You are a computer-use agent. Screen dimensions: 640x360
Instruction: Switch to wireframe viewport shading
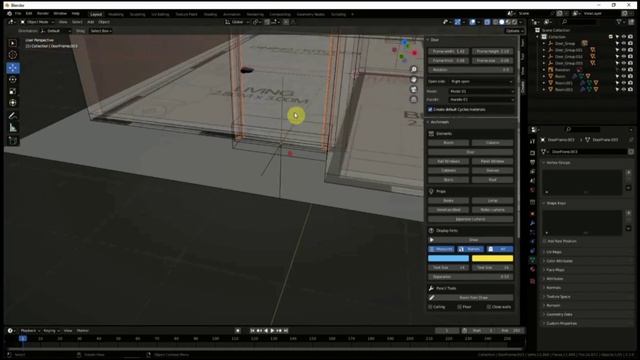496,22
